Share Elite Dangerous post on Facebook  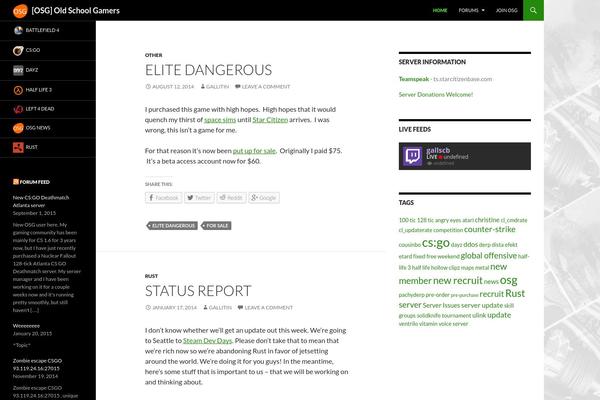pyautogui.click(x=163, y=198)
